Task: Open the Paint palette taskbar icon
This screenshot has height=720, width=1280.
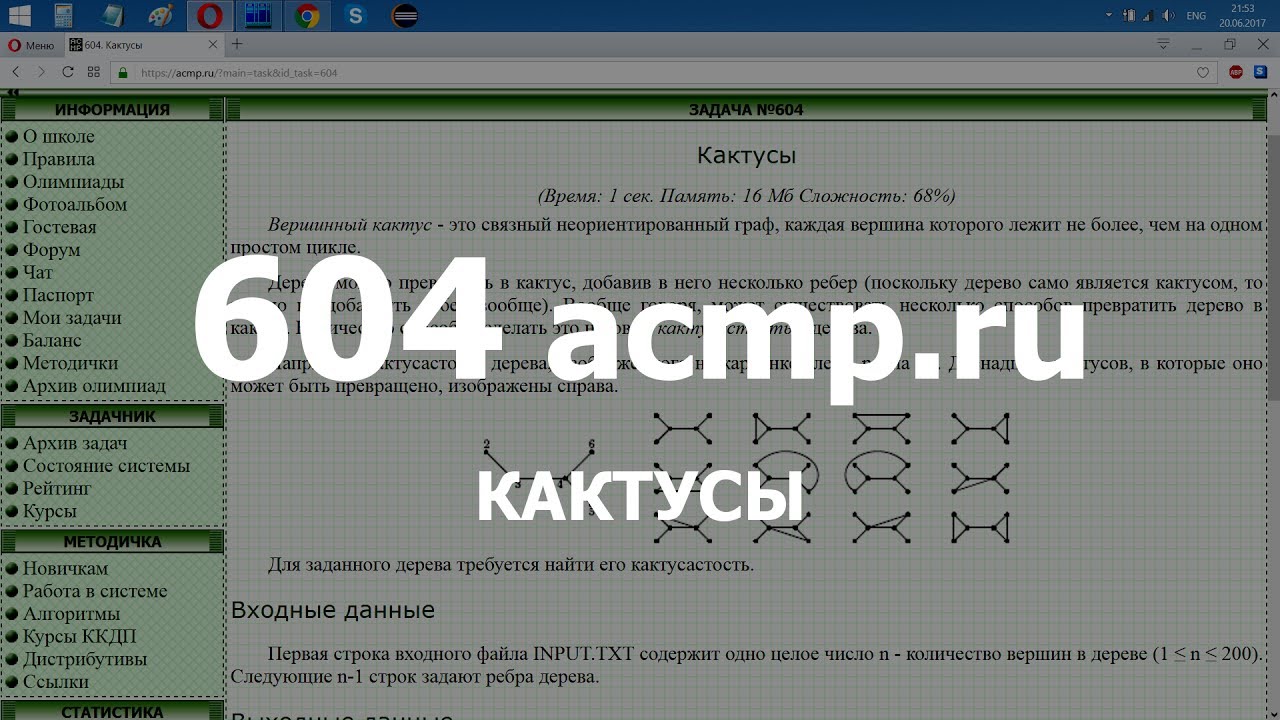Action: point(161,16)
